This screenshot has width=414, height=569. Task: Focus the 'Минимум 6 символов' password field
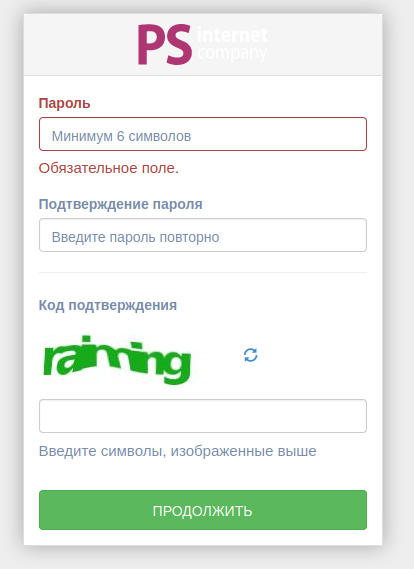tap(203, 134)
